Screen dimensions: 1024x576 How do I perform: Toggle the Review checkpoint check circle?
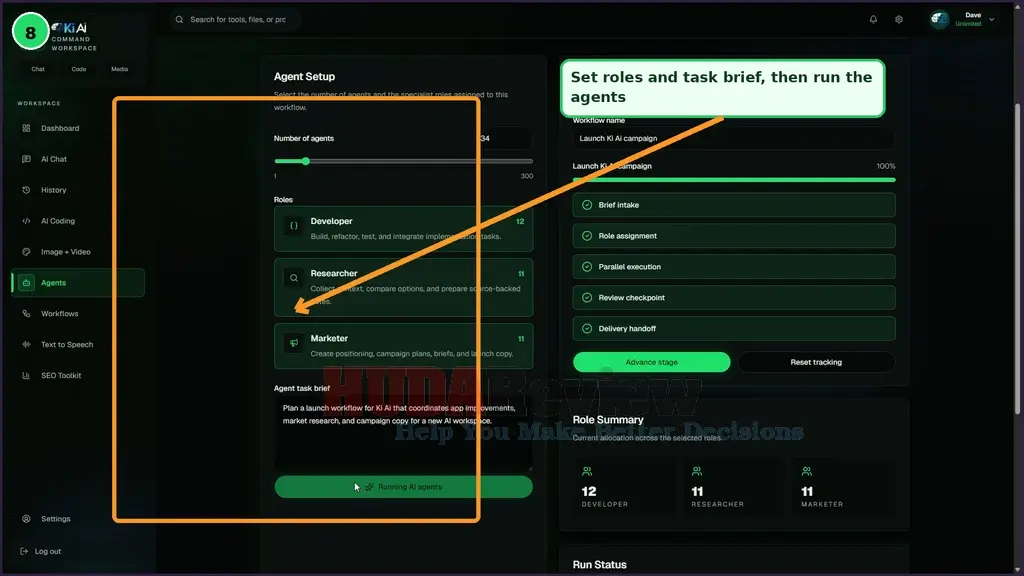(587, 298)
